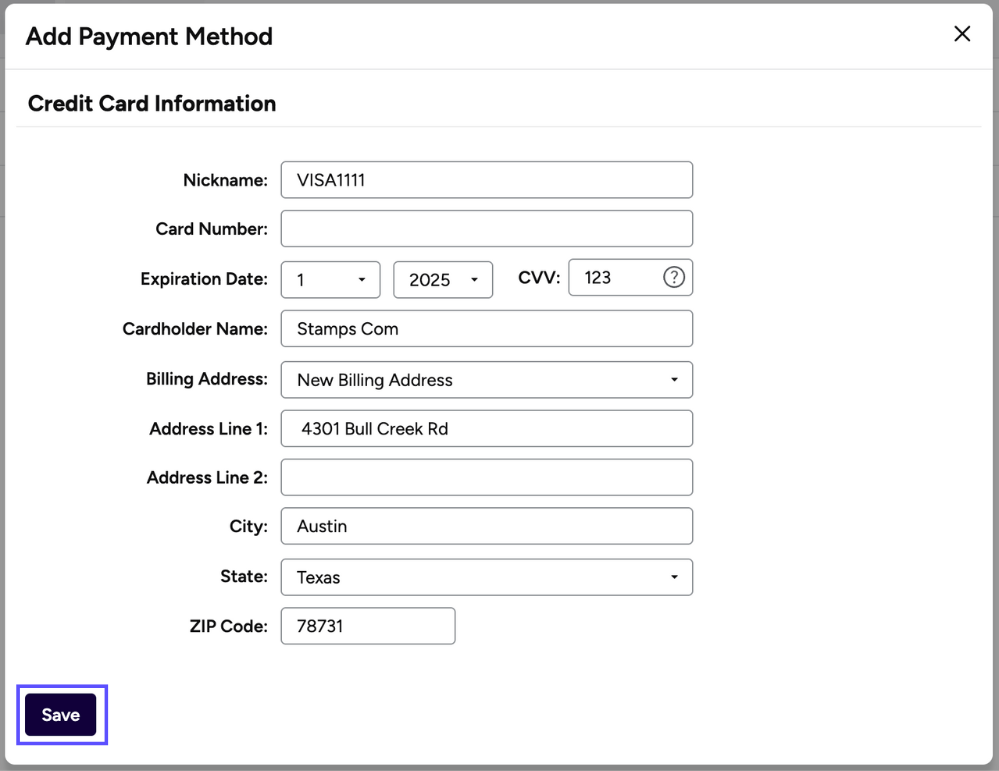The height and width of the screenshot is (771, 999).
Task: Select the City field showing Austin
Action: pyautogui.click(x=486, y=526)
